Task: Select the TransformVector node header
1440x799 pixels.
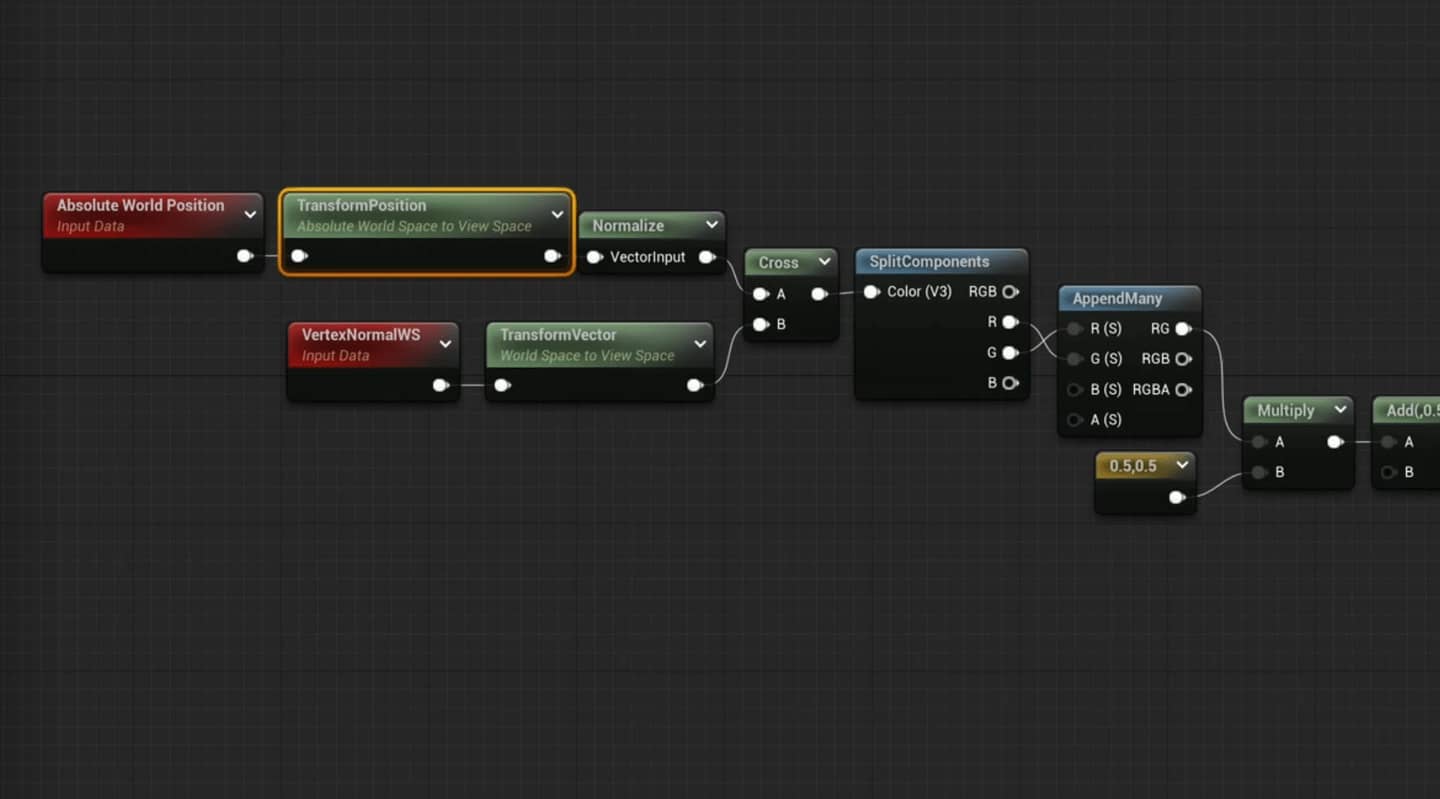Action: (x=599, y=344)
